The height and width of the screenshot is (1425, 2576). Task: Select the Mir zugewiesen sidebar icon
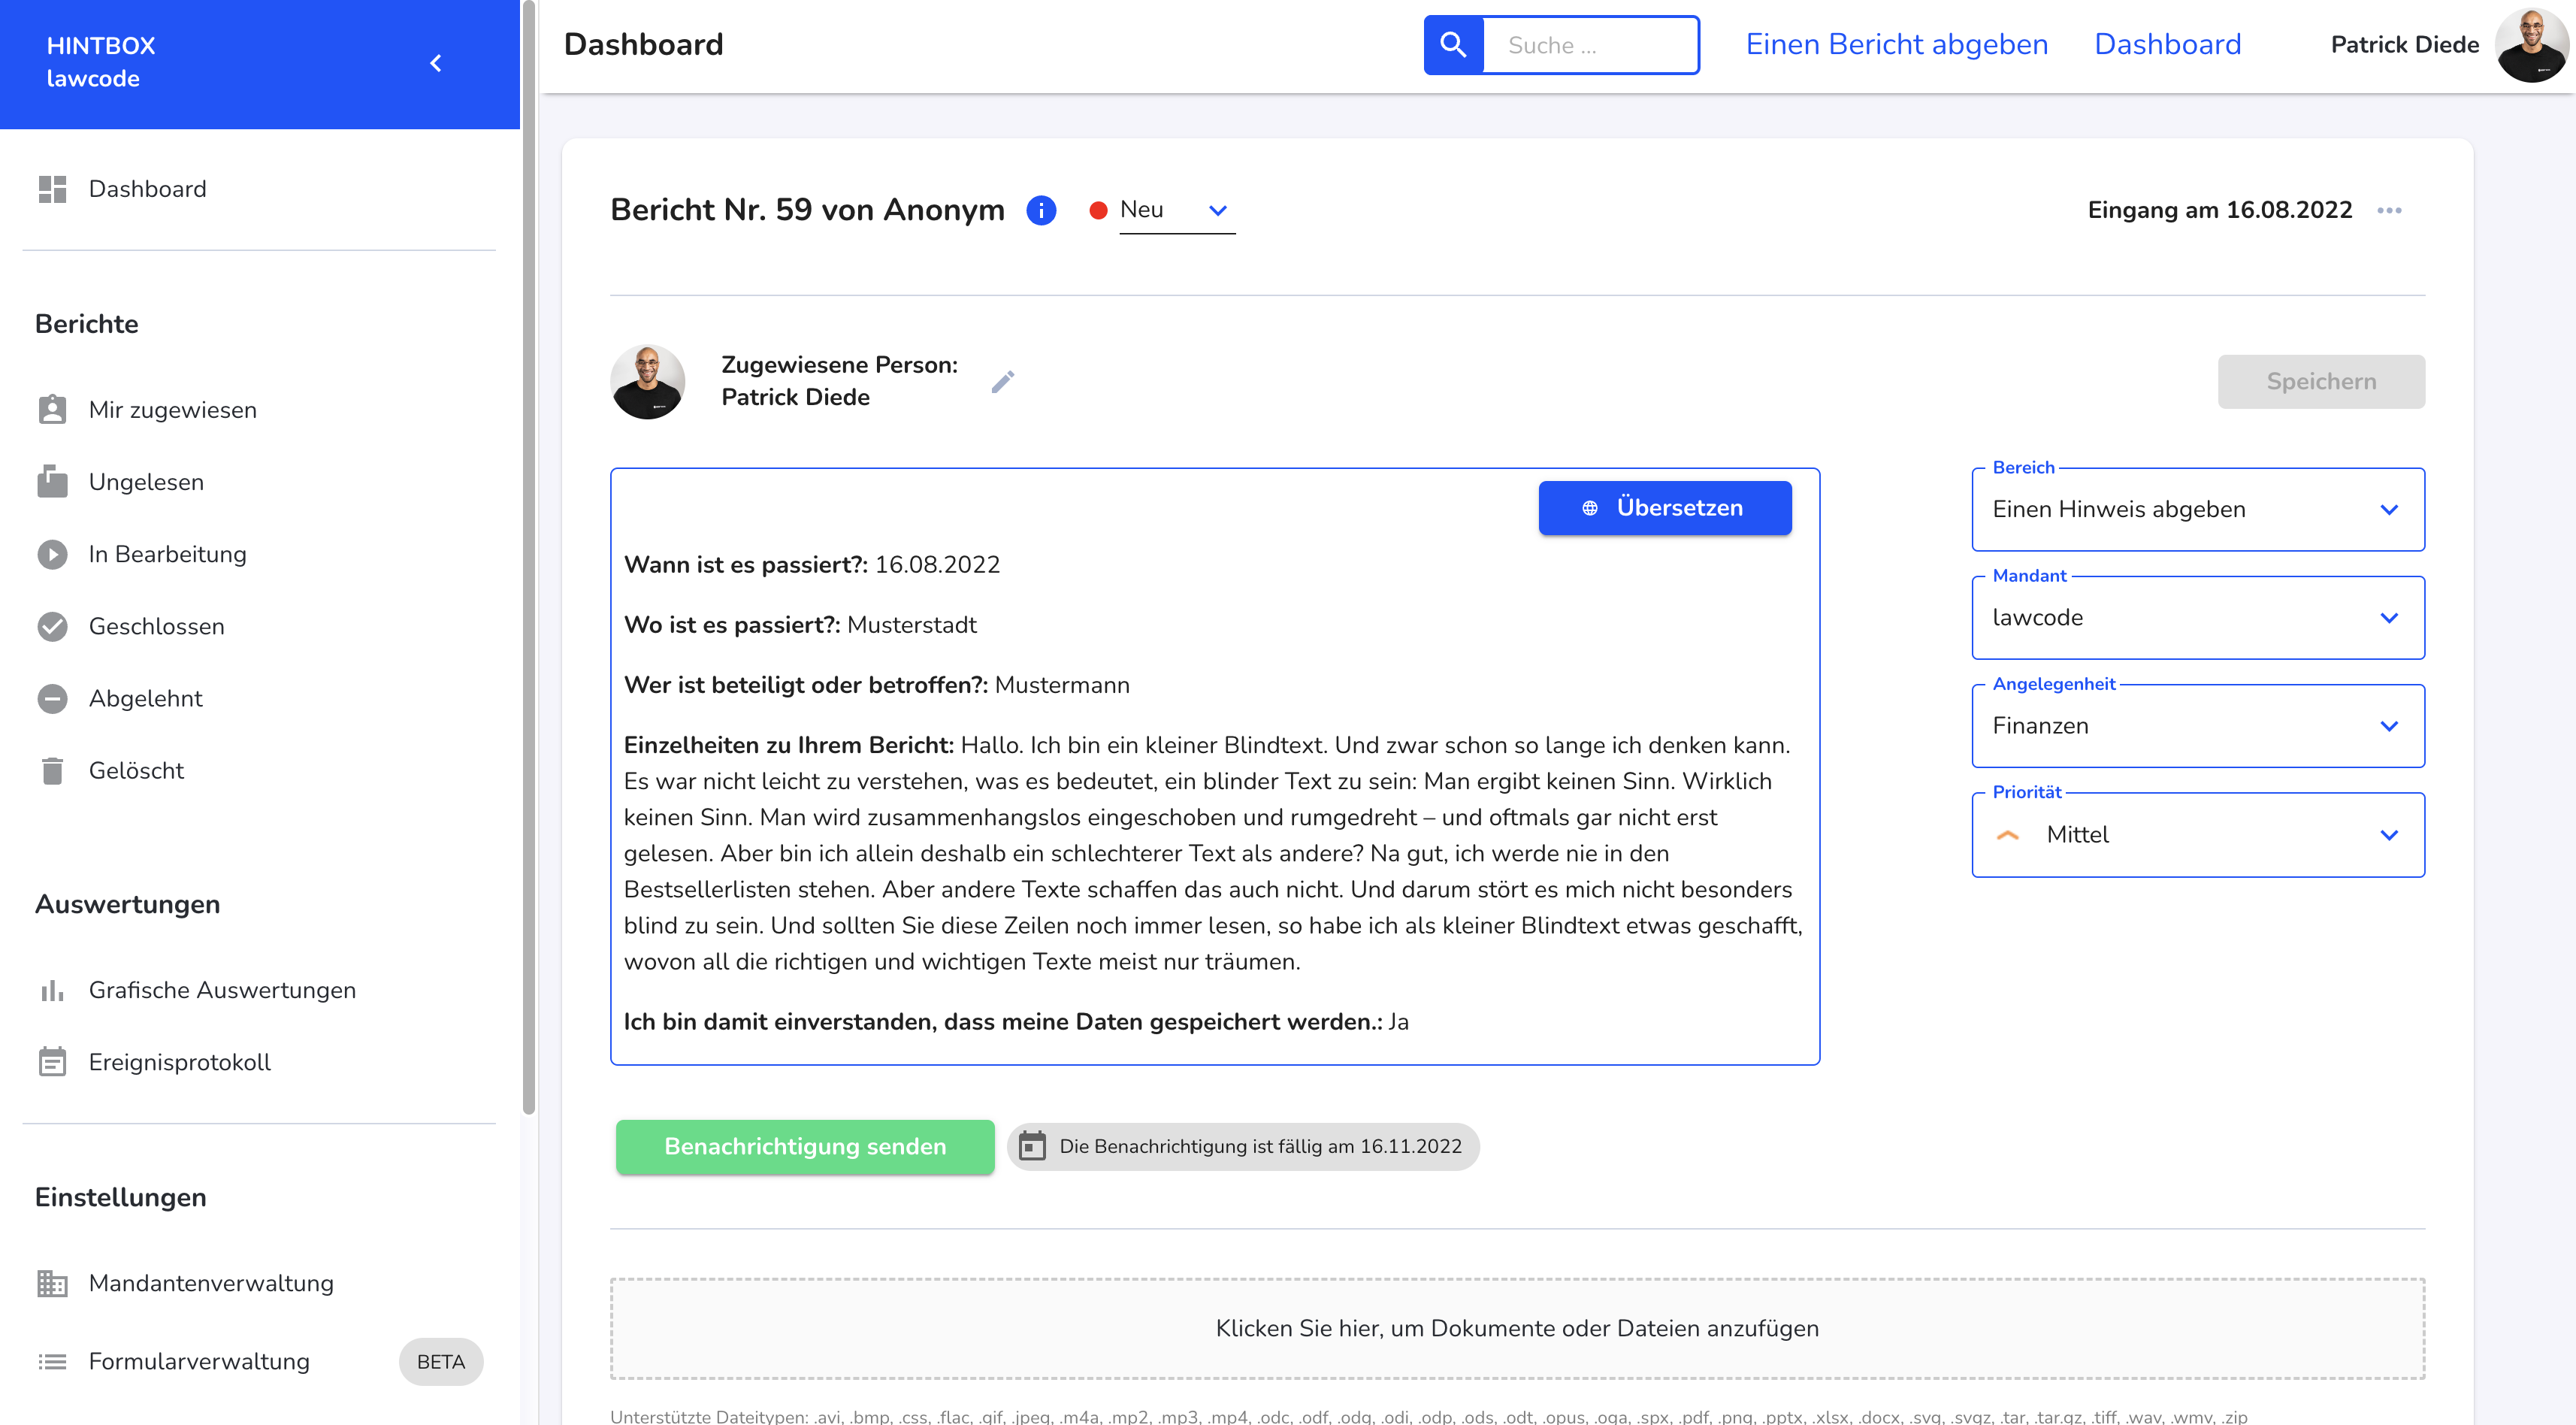(52, 409)
